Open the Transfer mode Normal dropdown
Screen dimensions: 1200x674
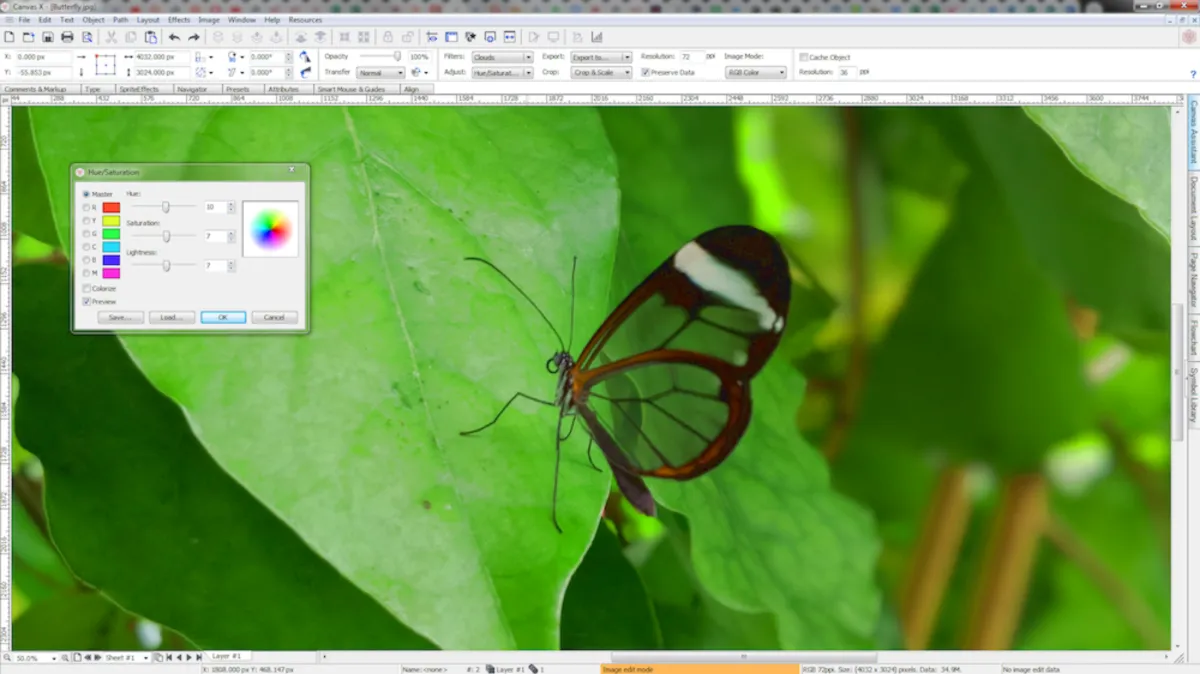click(380, 73)
